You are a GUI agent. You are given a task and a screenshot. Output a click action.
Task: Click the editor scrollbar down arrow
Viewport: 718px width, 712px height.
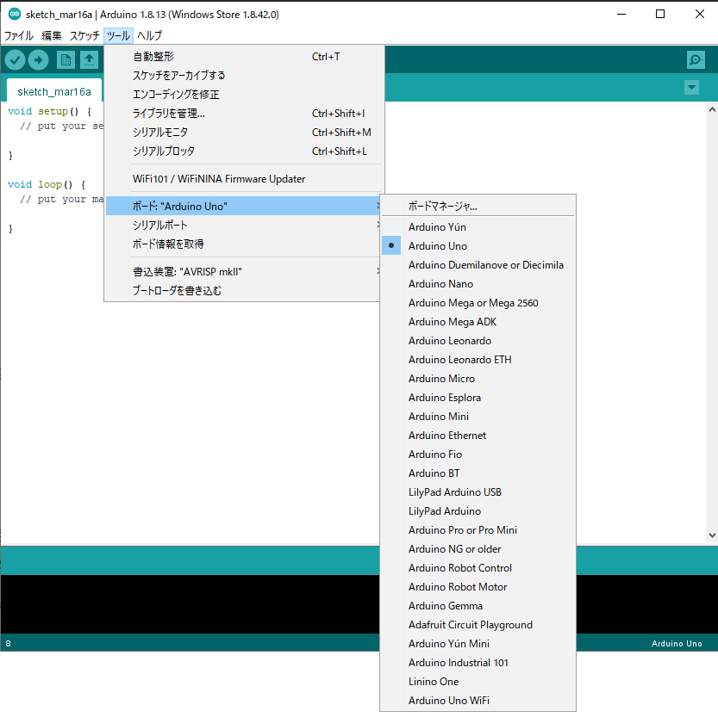pyautogui.click(x=712, y=535)
